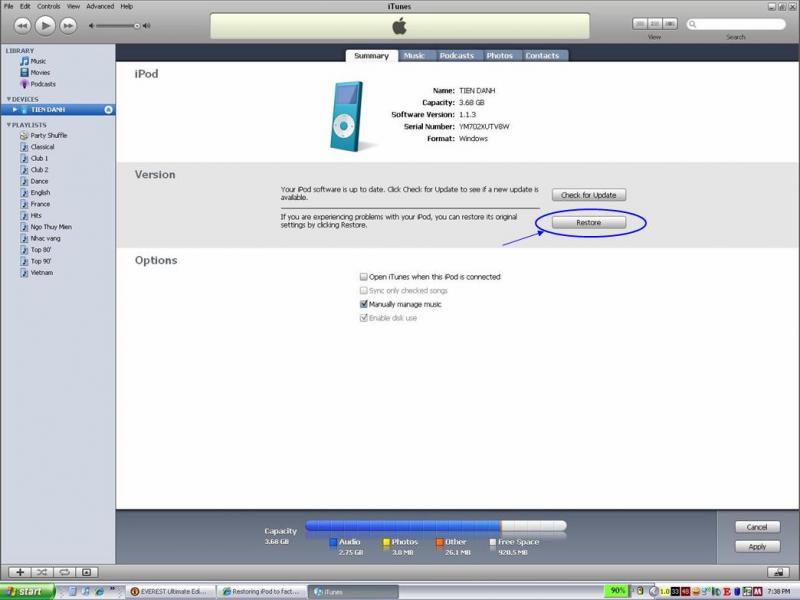Click the eject icon beside TIEN DANH

[108, 109]
